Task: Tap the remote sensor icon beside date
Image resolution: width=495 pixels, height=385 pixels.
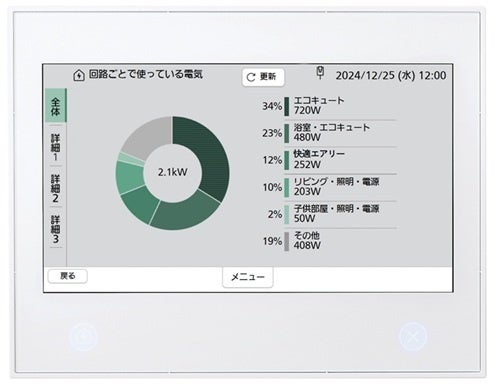Action: pos(320,73)
